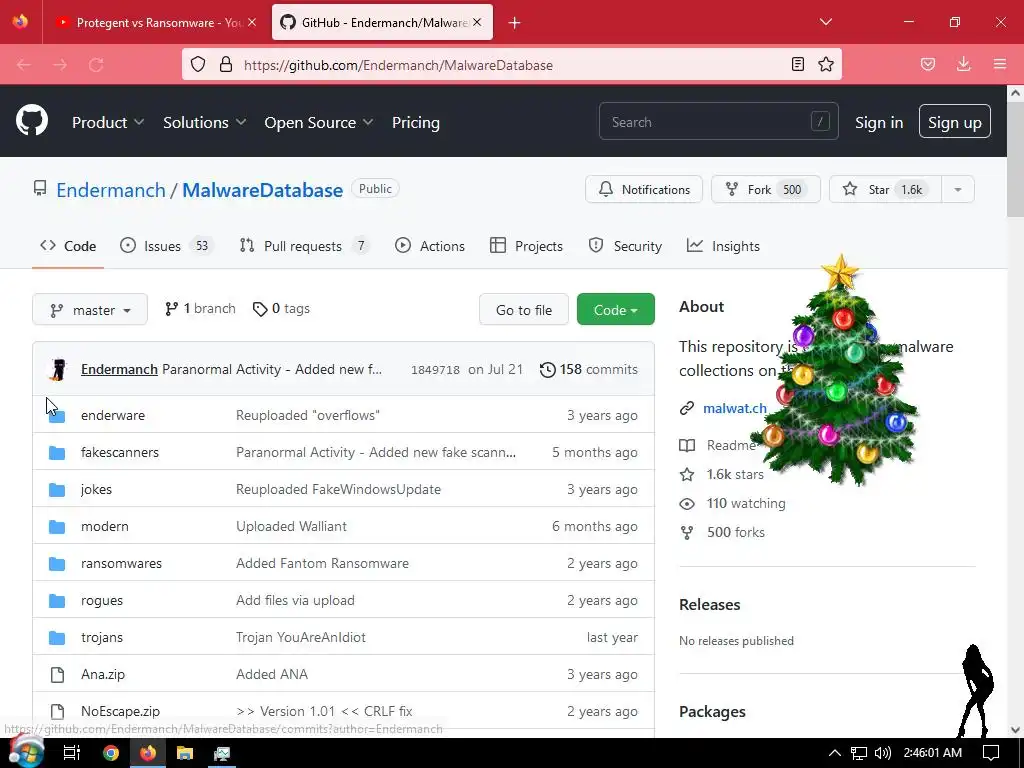The image size is (1024, 768).
Task: Open the Endermanch owner link
Action: coord(110,190)
